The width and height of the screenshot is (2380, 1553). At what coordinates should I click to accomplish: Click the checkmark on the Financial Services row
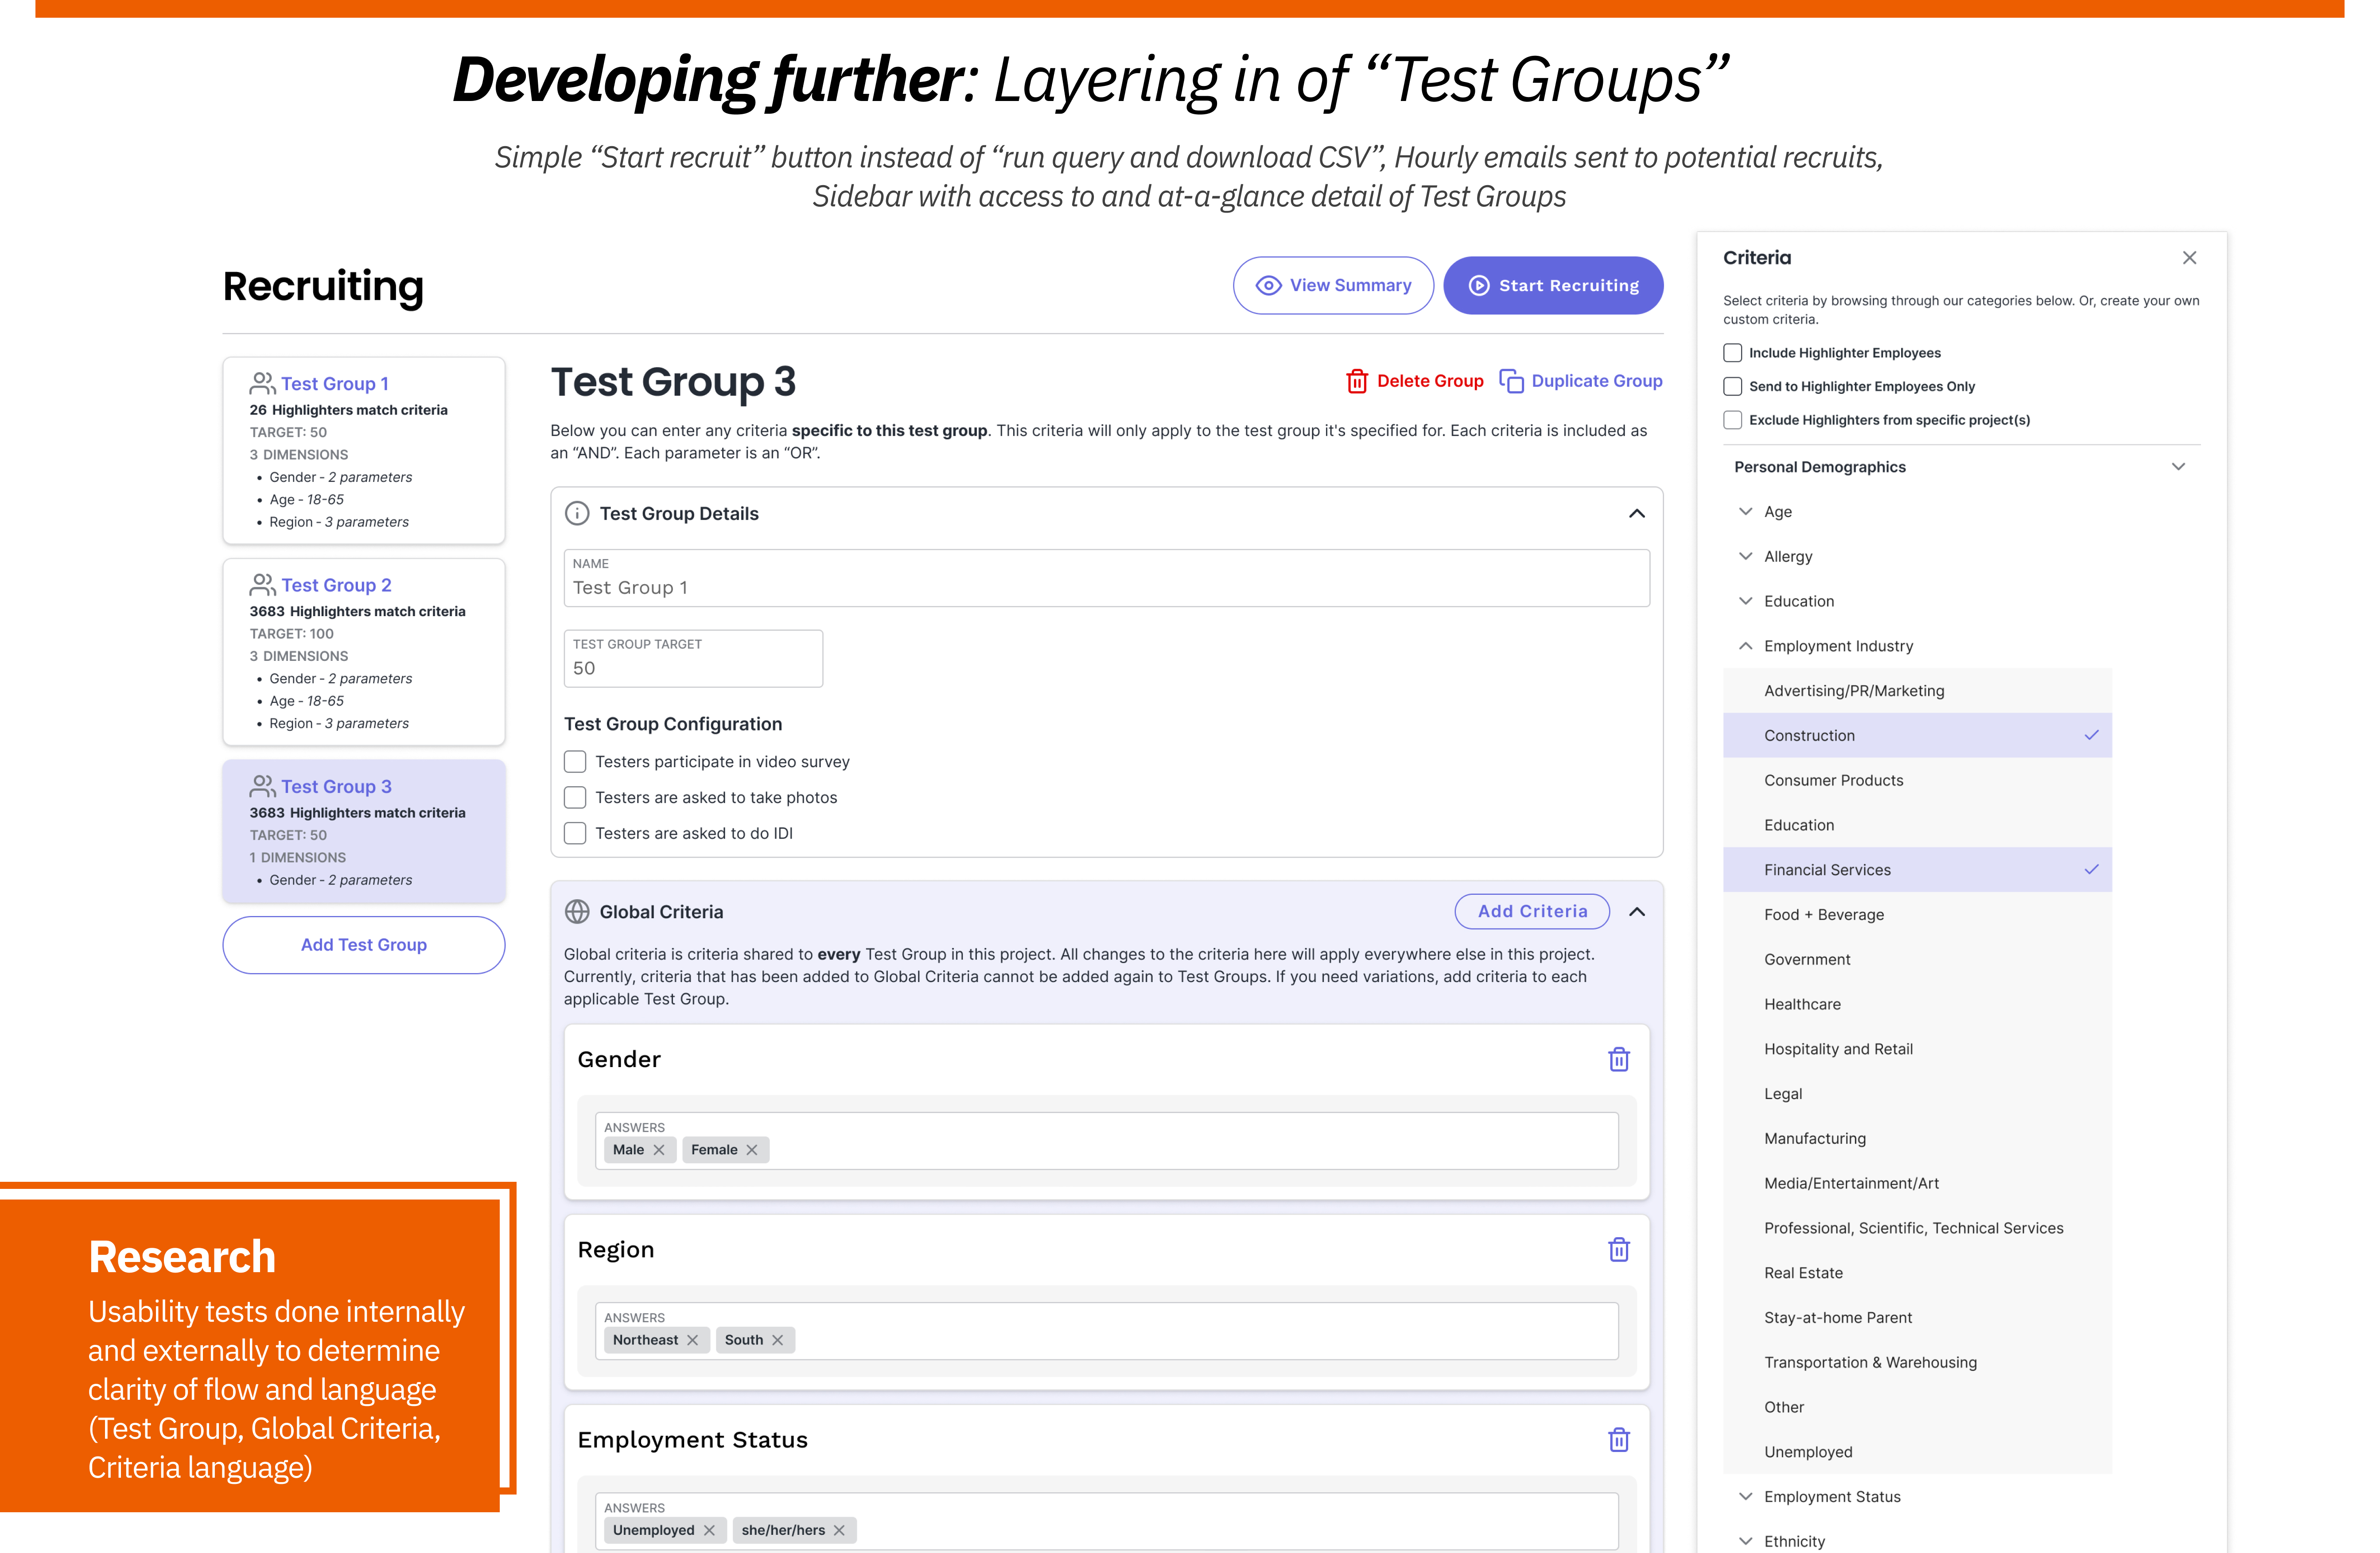coord(2091,870)
